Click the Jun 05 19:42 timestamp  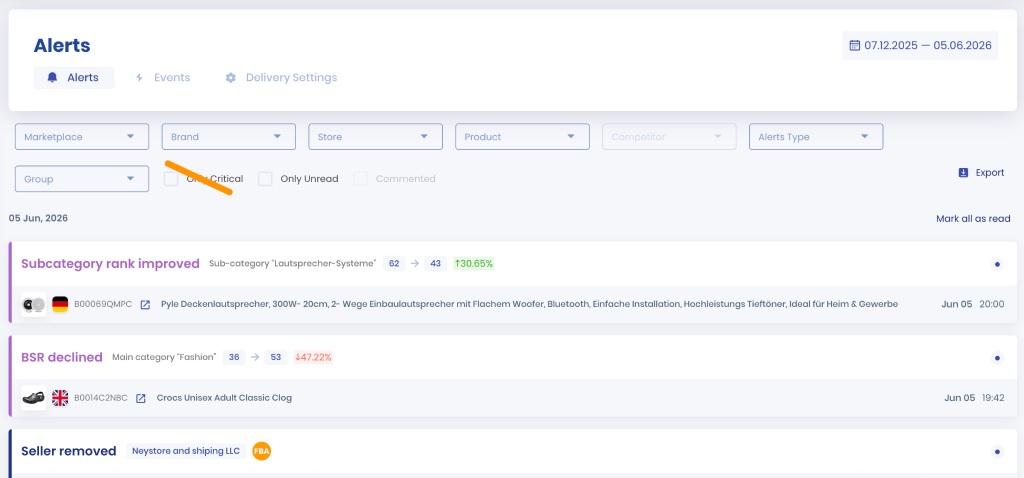point(974,398)
